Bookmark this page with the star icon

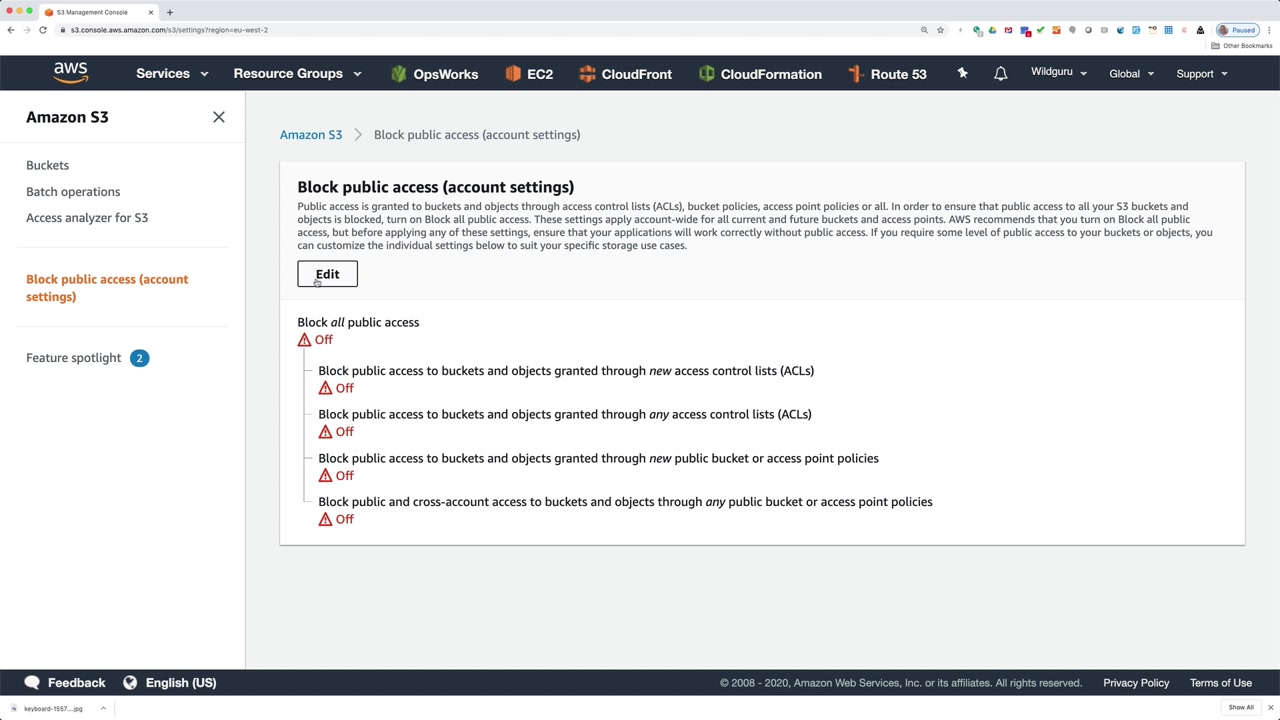[x=940, y=30]
